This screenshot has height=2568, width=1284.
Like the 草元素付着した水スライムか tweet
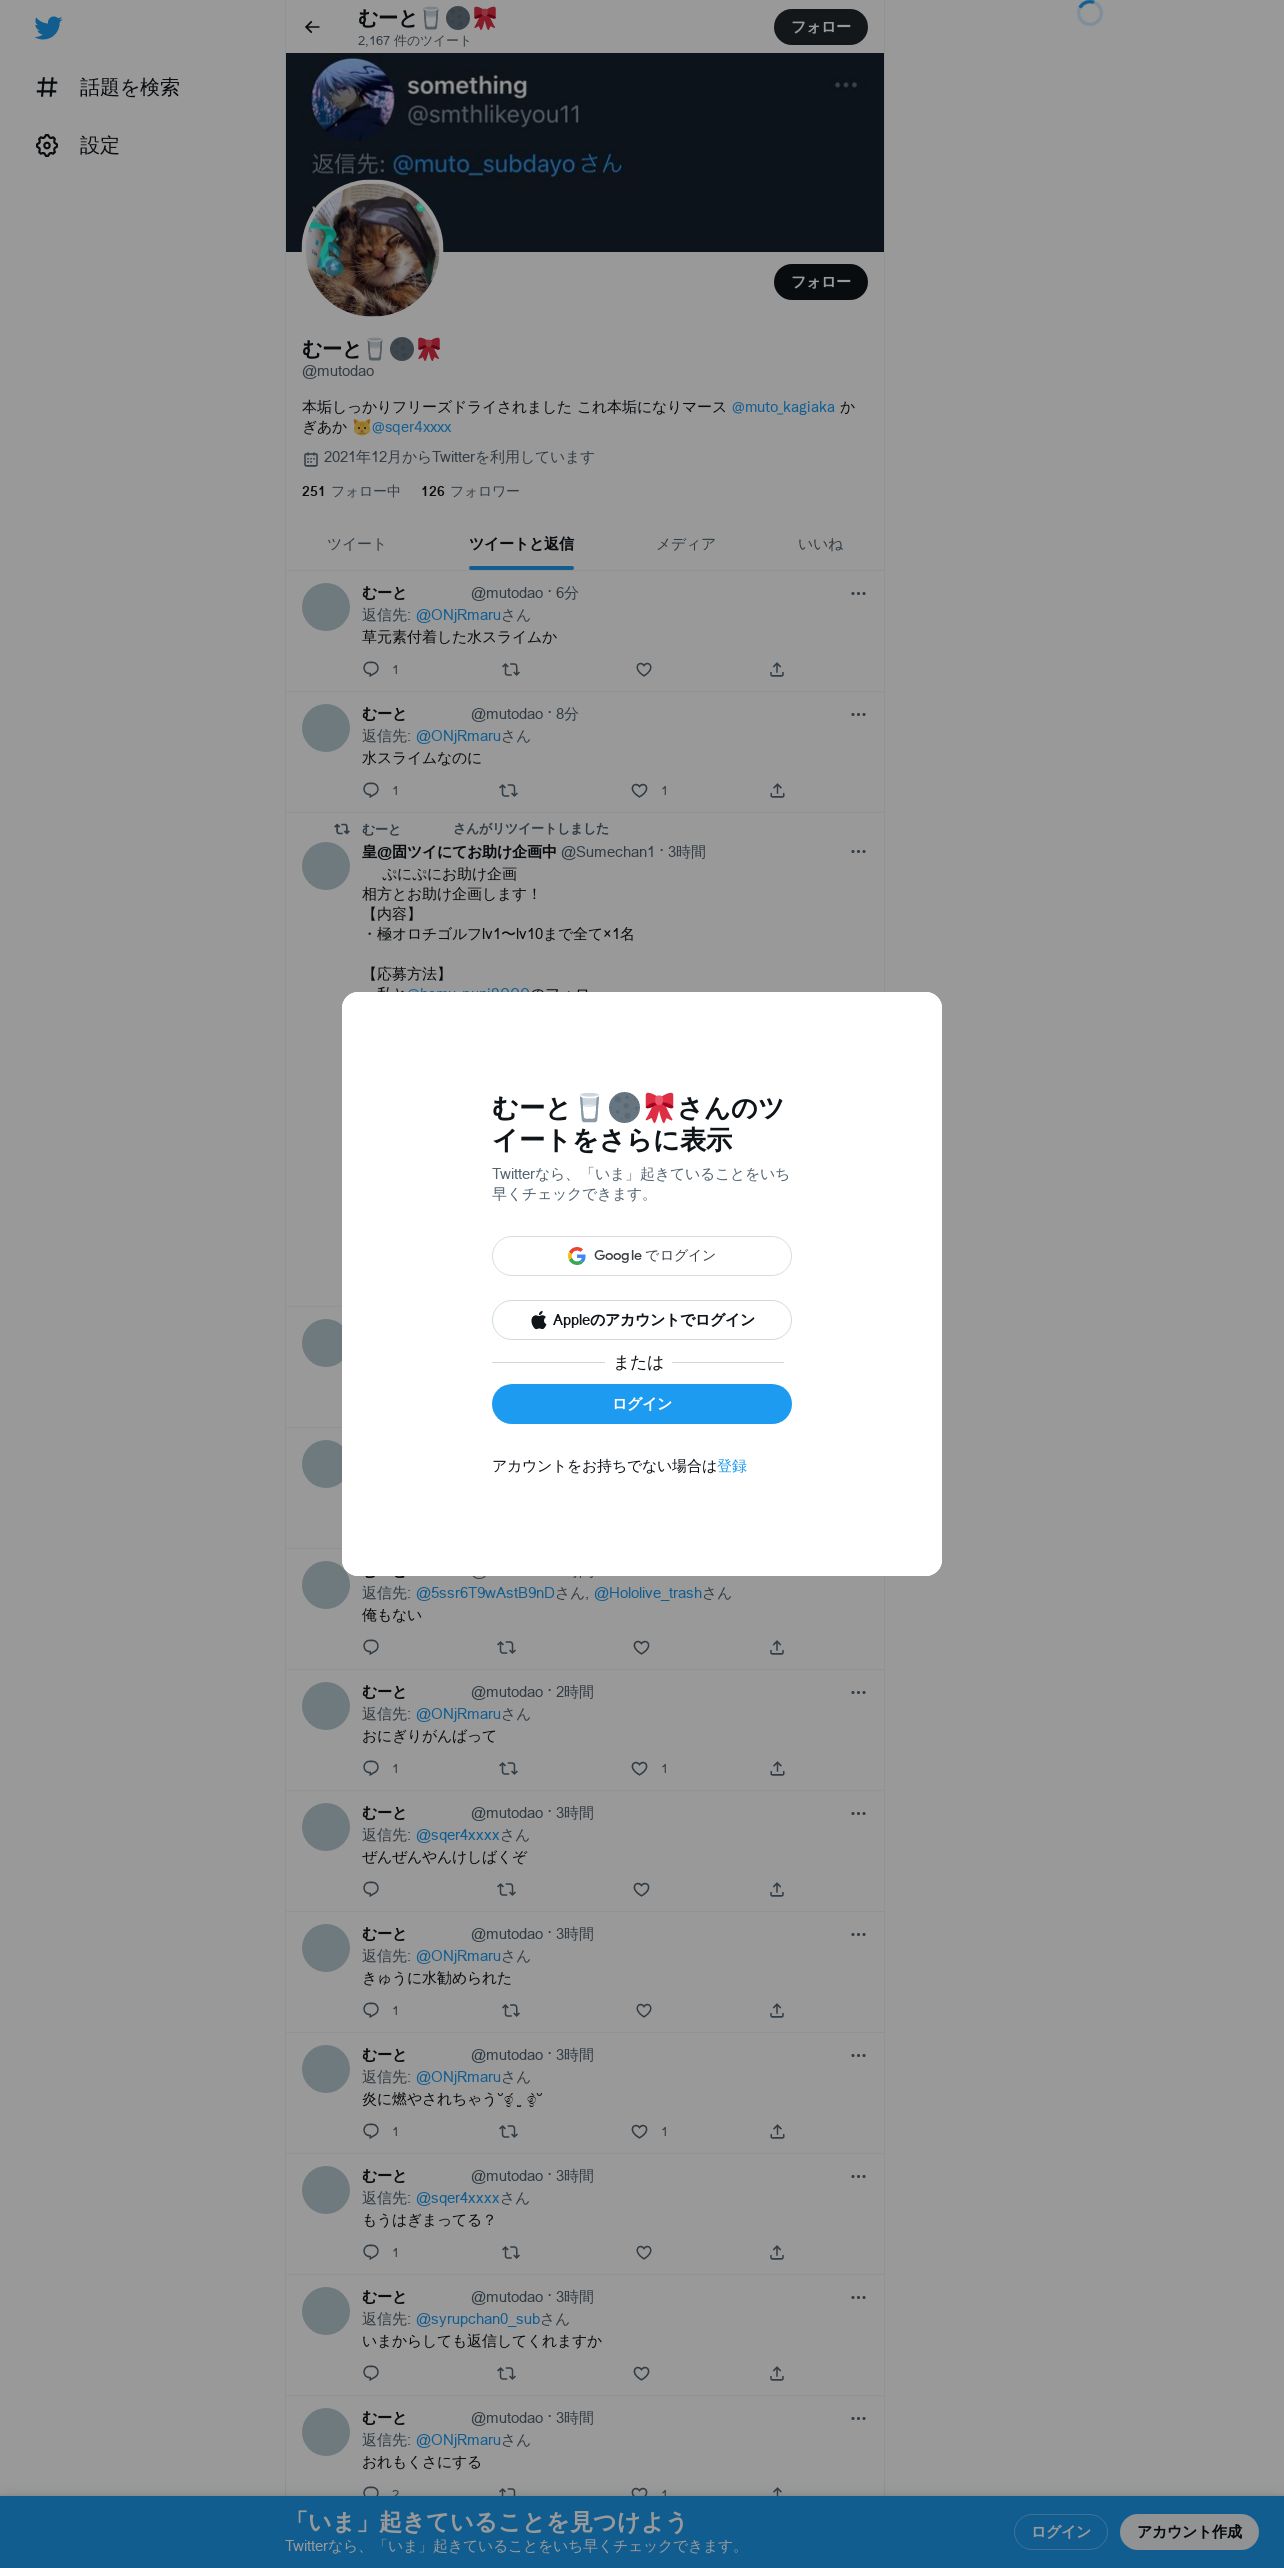tap(644, 669)
